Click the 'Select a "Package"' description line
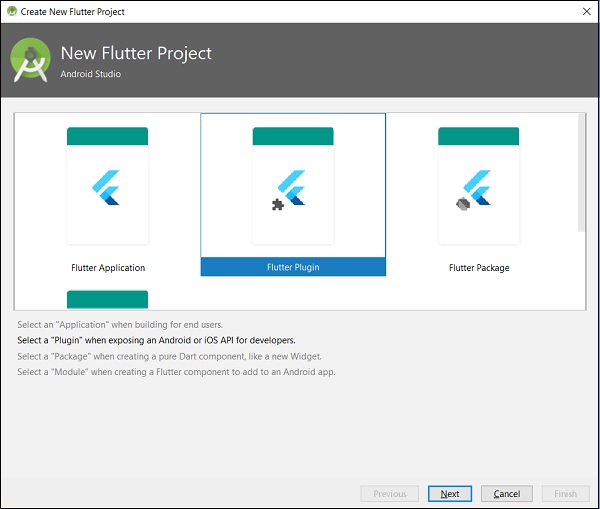The height and width of the screenshot is (509, 600). click(169, 356)
